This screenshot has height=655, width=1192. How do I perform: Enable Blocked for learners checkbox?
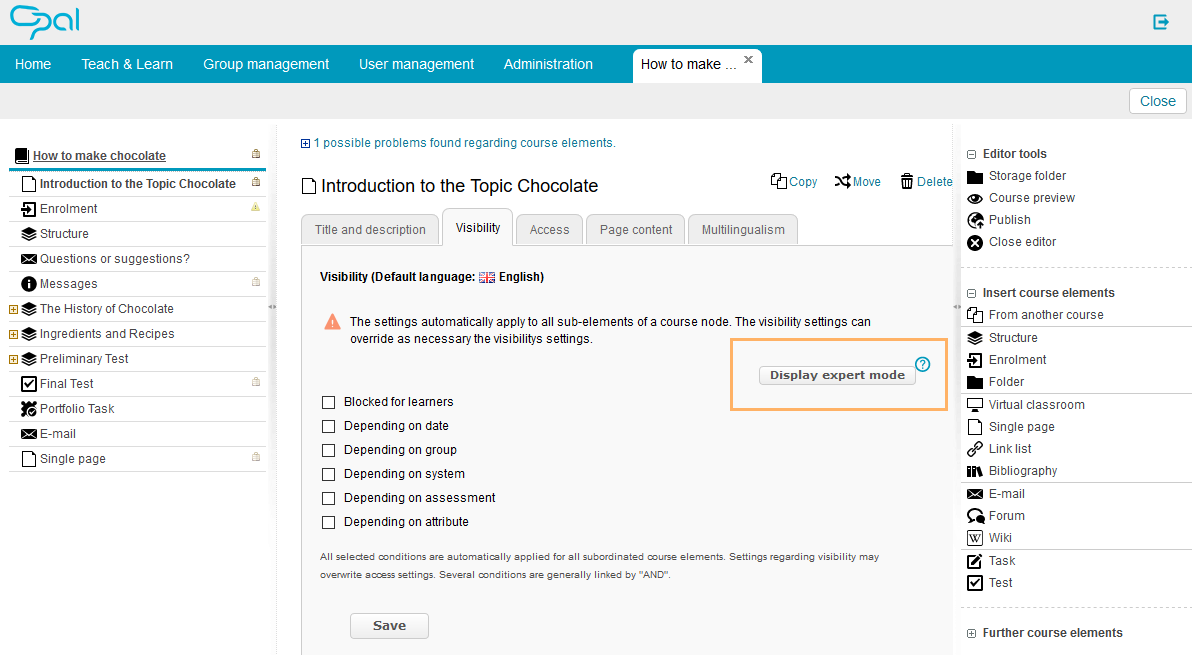(329, 402)
